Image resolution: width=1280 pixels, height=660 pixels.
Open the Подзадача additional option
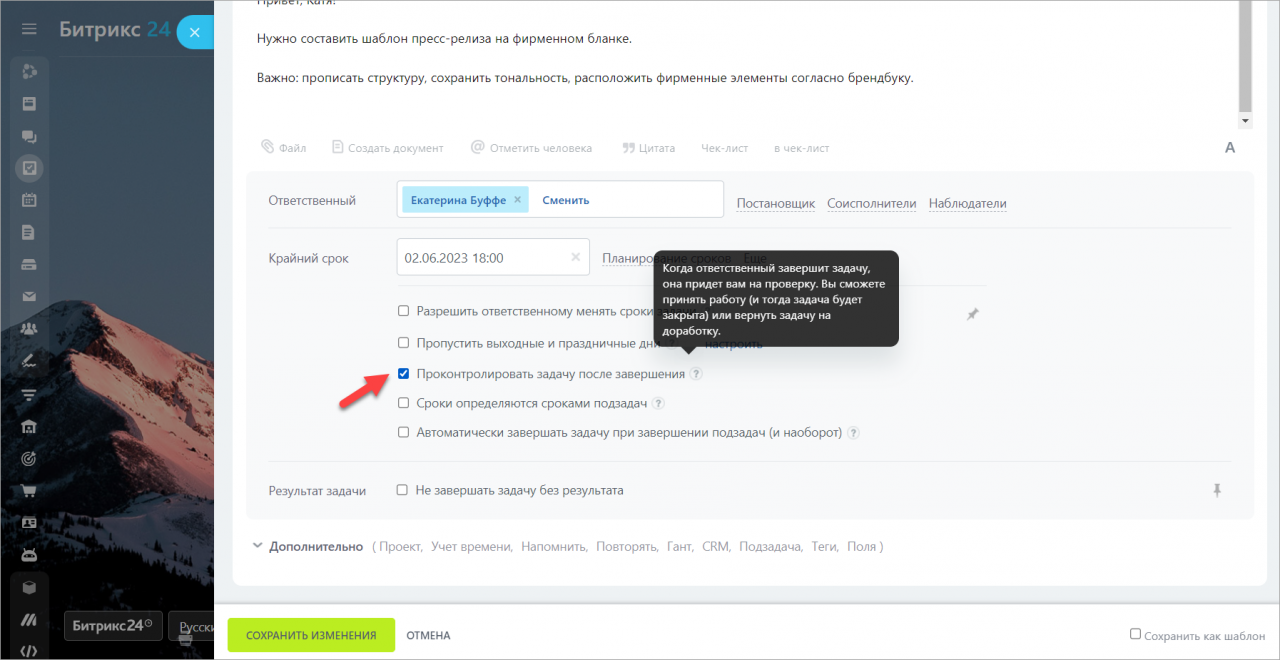771,547
